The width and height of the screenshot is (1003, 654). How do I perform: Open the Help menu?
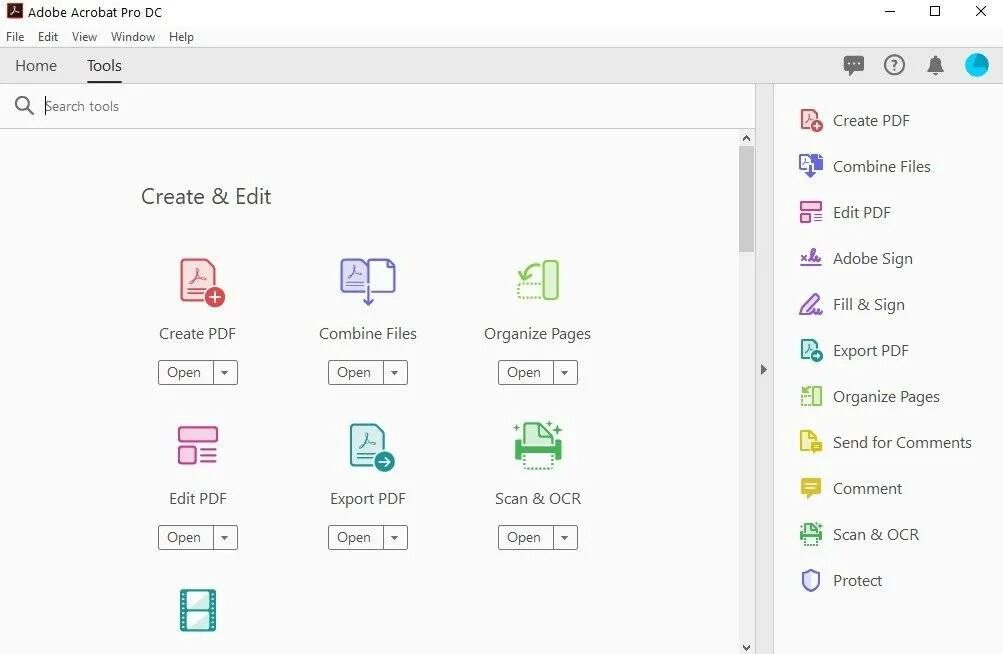pos(181,36)
